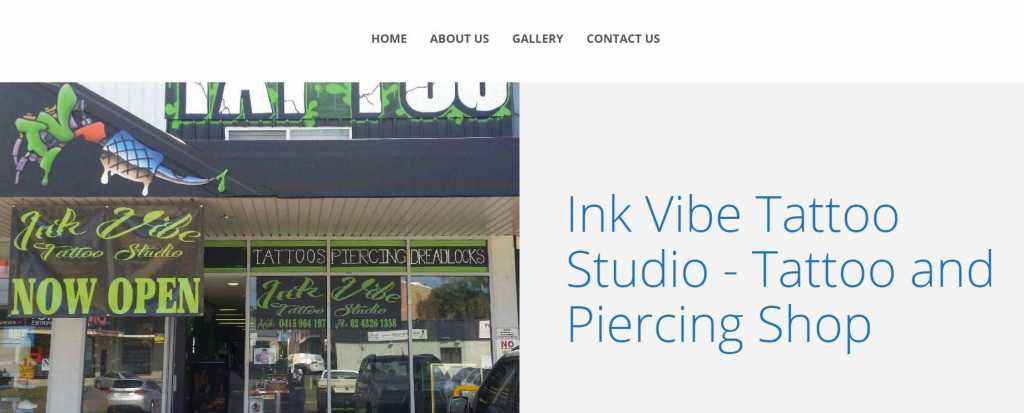Open the HOME navigation link

pos(389,39)
